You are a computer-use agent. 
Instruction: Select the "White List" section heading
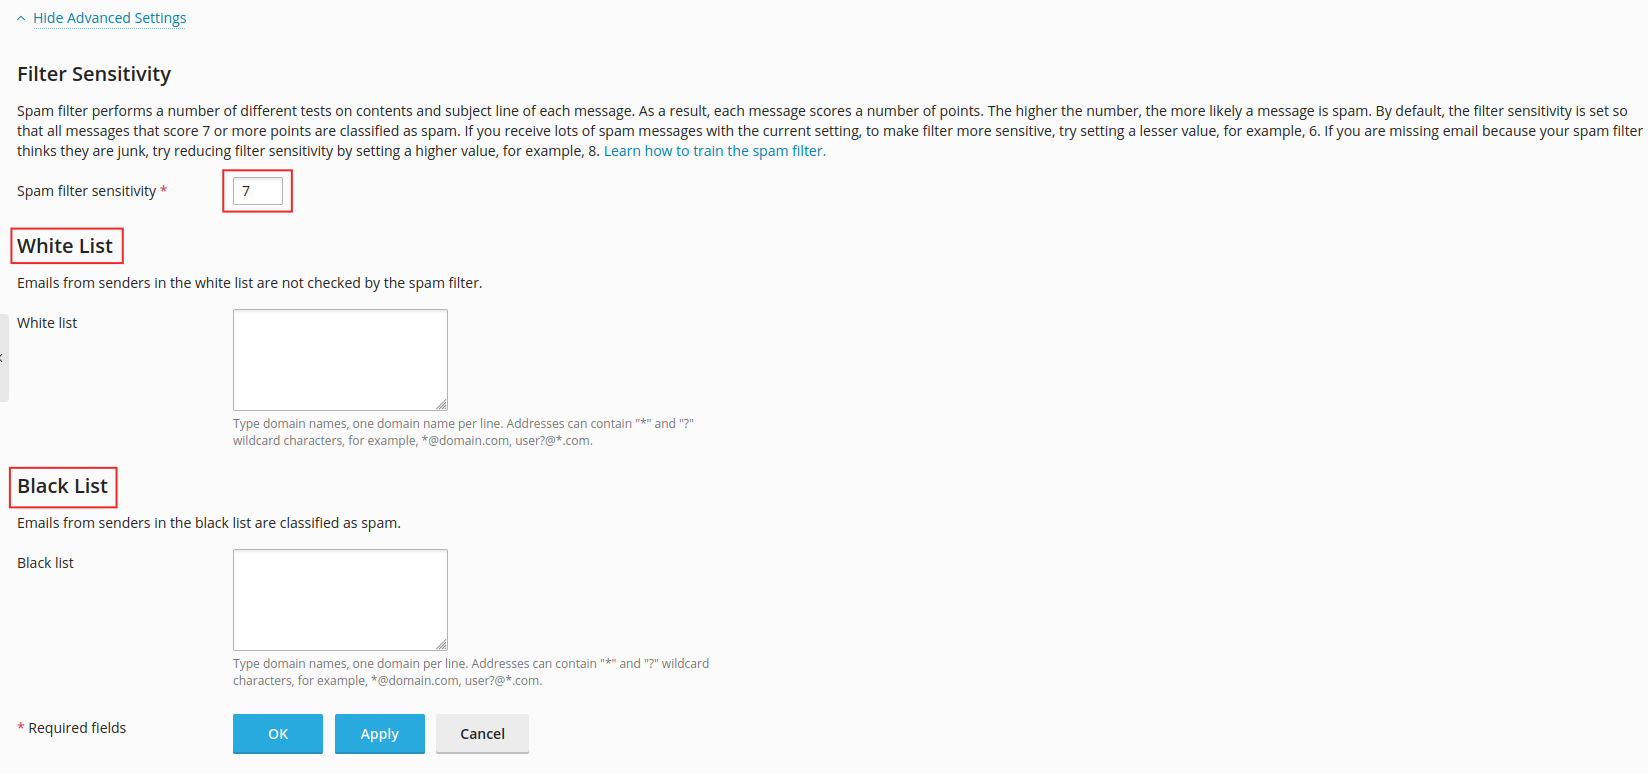(x=65, y=246)
